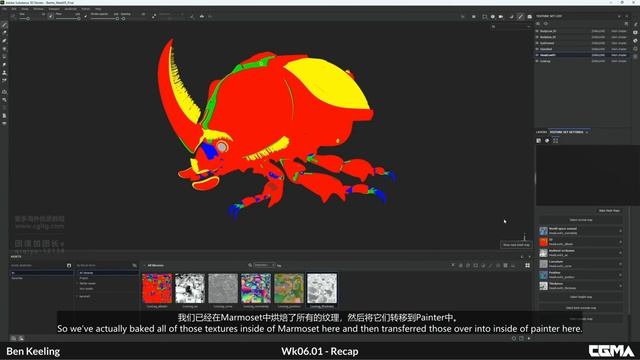Select the Clone stamp tool in the left toolbar

(x=4, y=73)
